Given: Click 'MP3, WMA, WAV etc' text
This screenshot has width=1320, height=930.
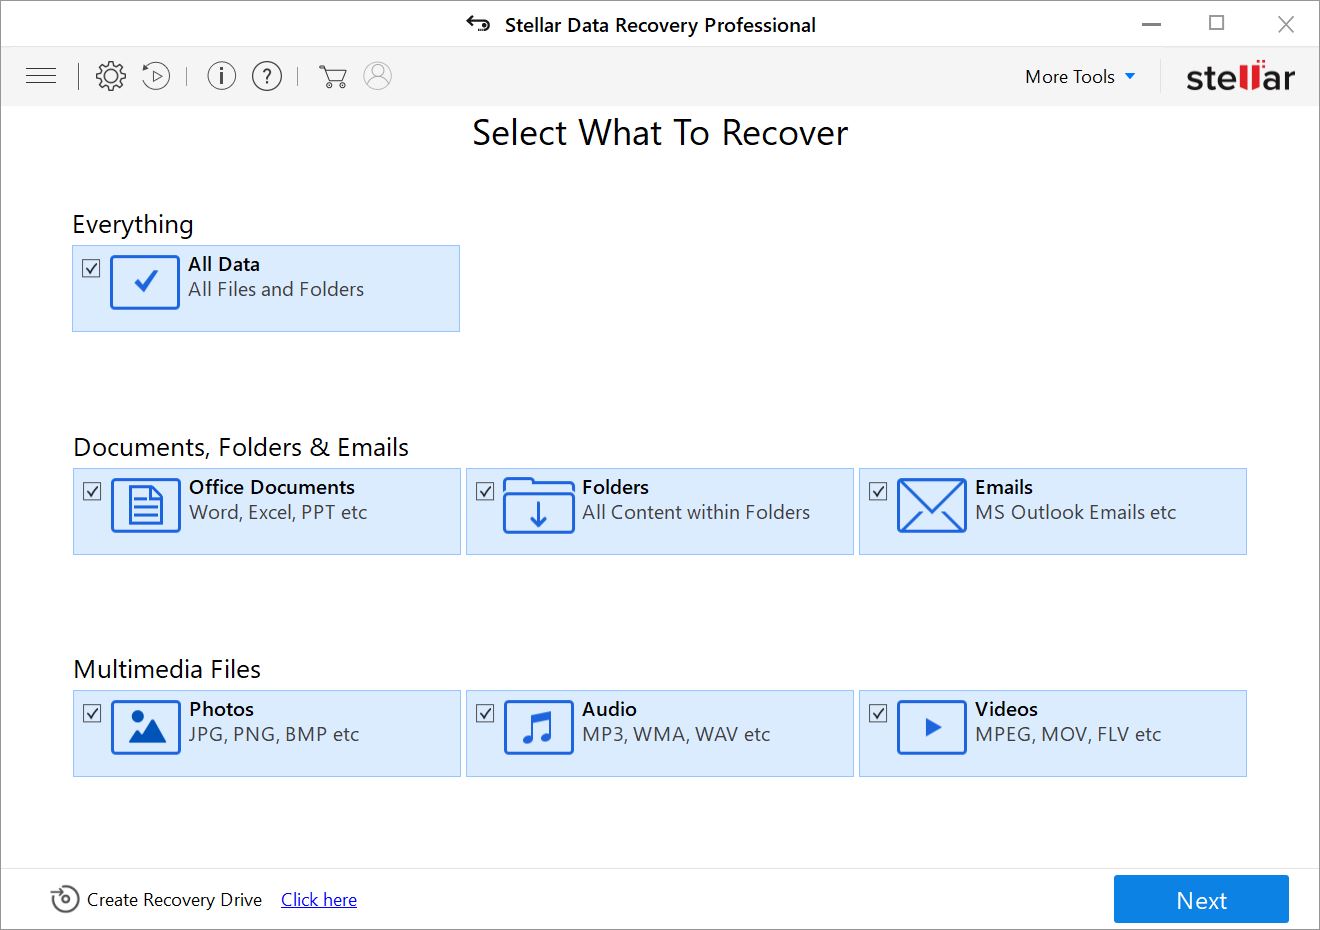Looking at the screenshot, I should [676, 734].
